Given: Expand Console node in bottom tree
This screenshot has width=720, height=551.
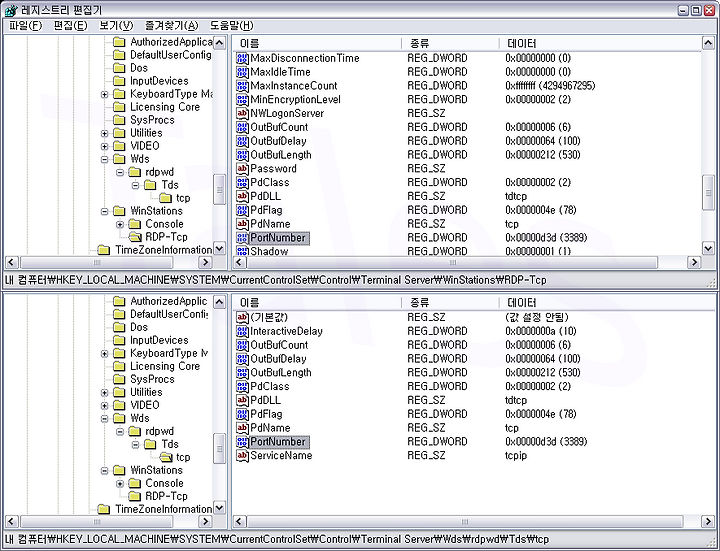Looking at the screenshot, I should pos(120,484).
